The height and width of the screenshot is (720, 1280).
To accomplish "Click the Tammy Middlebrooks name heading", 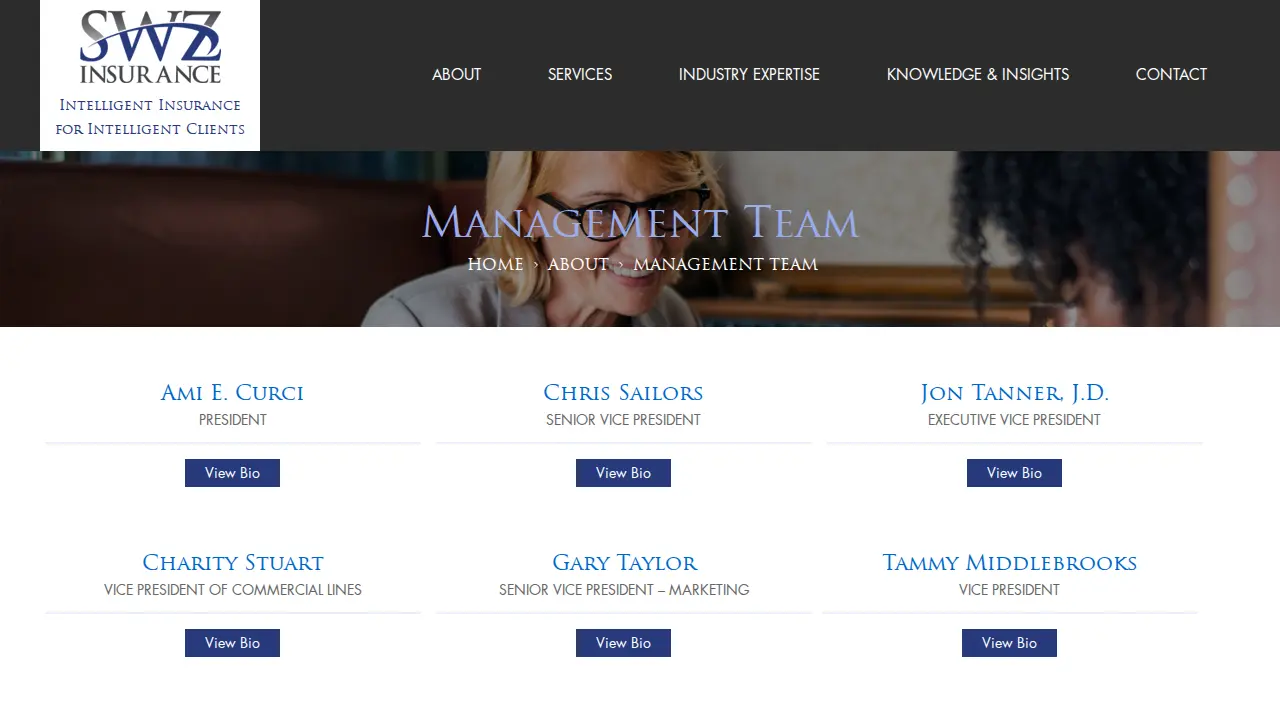I will point(1009,563).
